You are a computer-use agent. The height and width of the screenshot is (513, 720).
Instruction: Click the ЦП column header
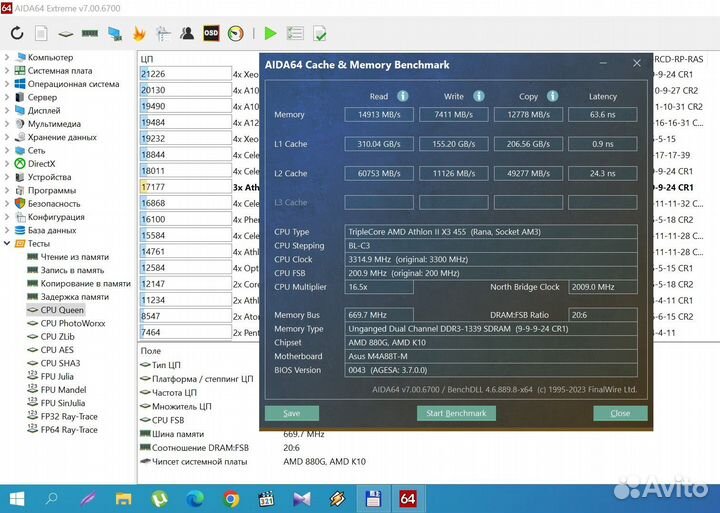point(147,59)
